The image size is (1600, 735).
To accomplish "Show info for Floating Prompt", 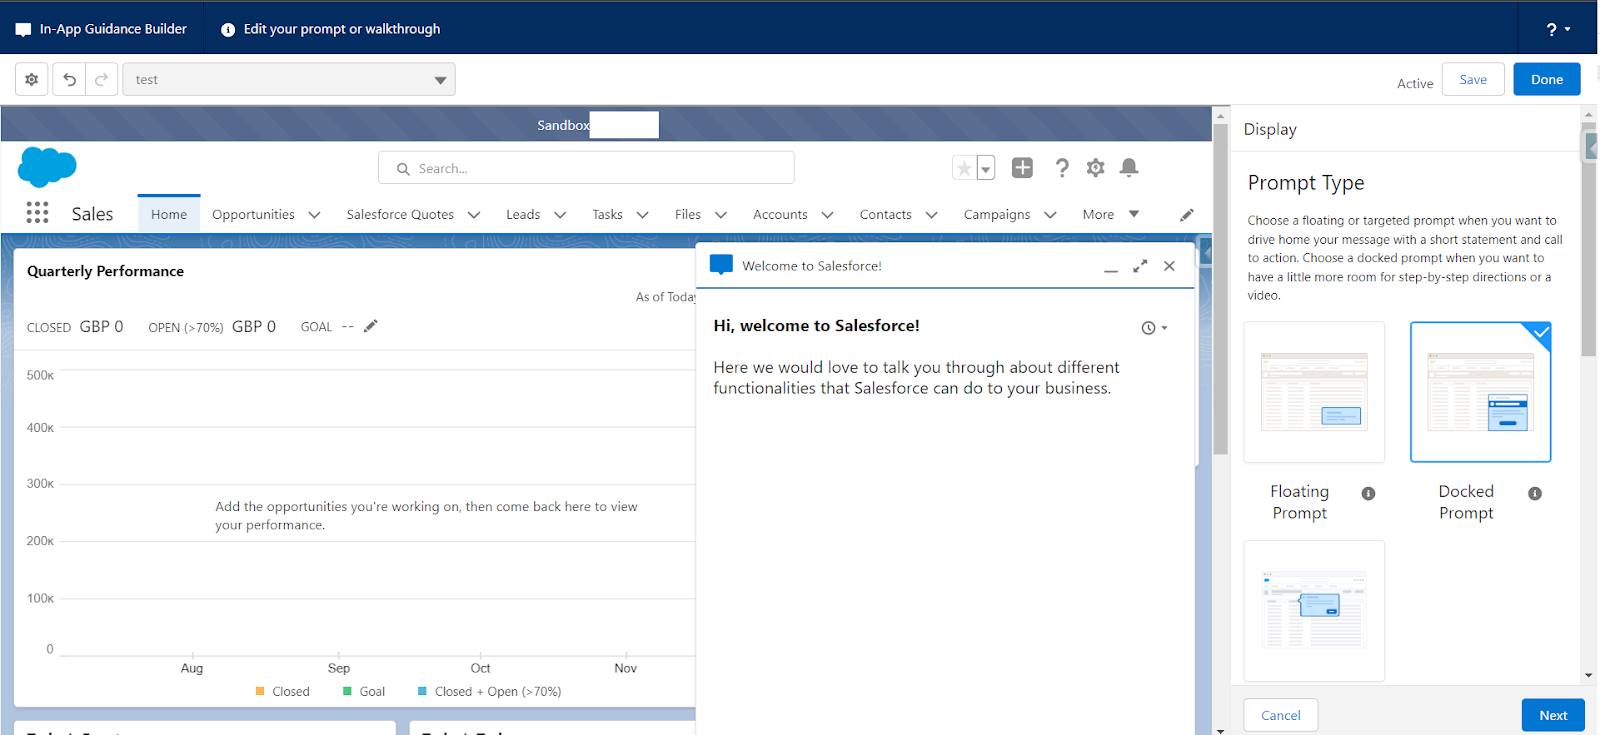I will pos(1369,493).
